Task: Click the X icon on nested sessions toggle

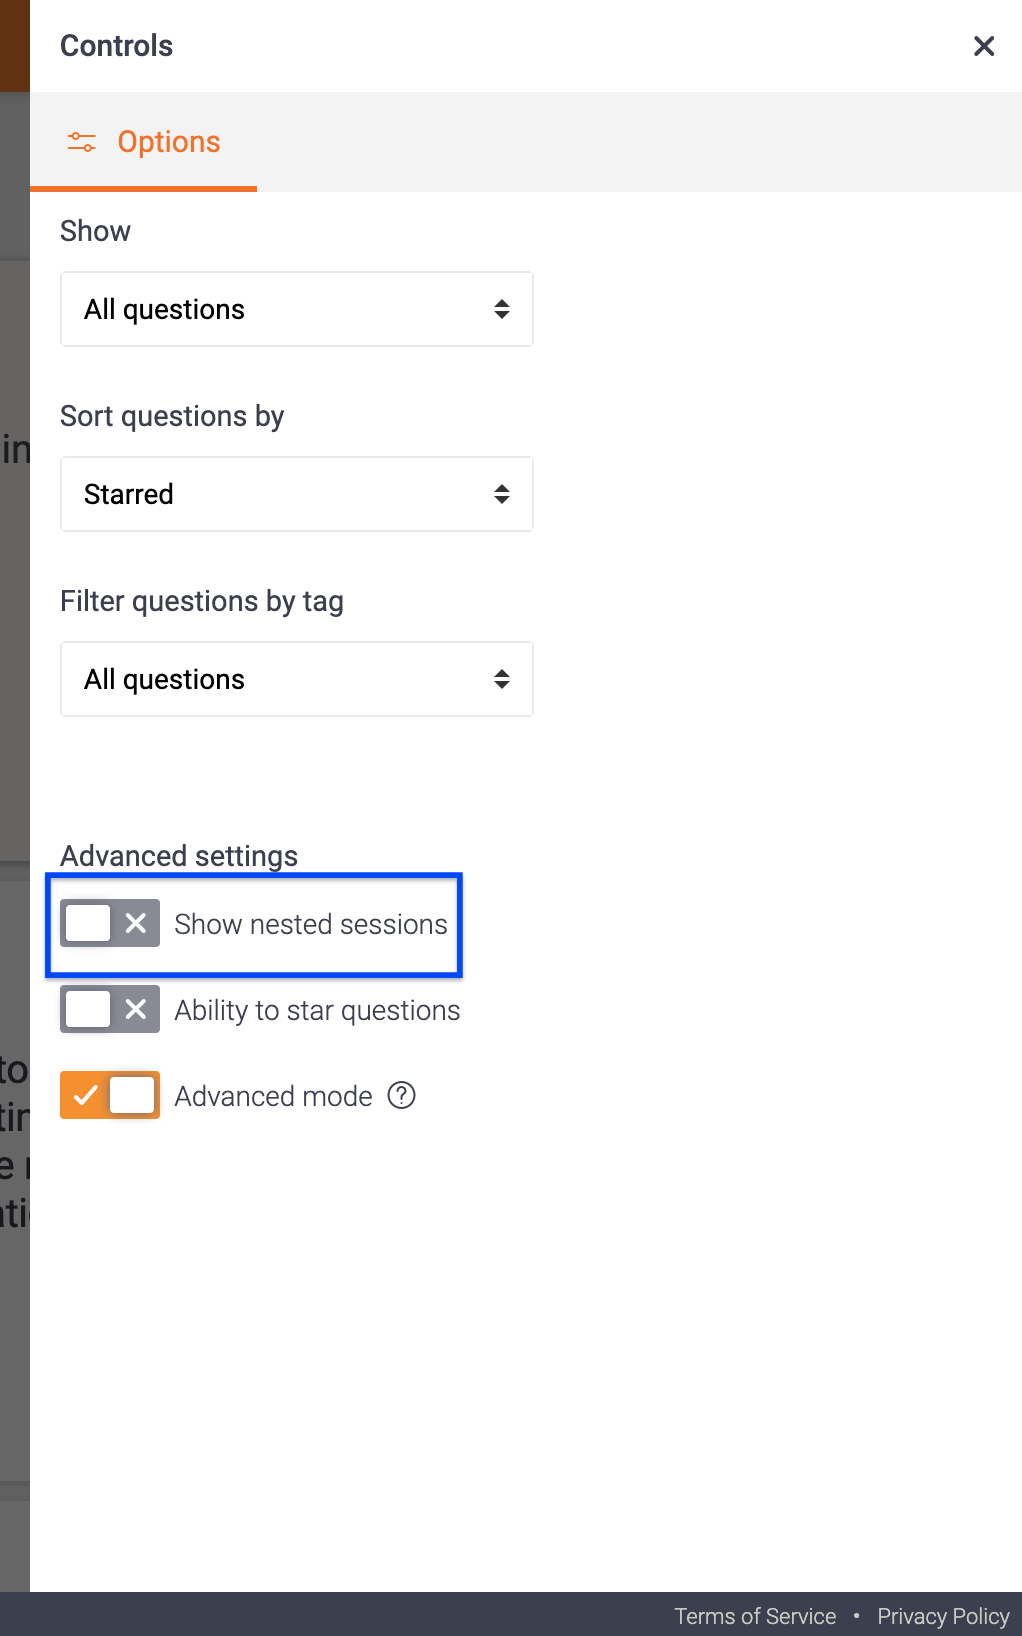Action: pyautogui.click(x=136, y=923)
